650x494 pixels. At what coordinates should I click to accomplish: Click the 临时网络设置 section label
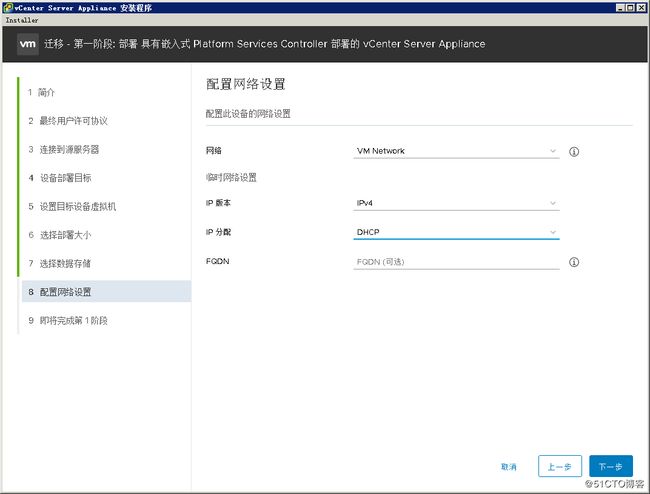(x=231, y=178)
